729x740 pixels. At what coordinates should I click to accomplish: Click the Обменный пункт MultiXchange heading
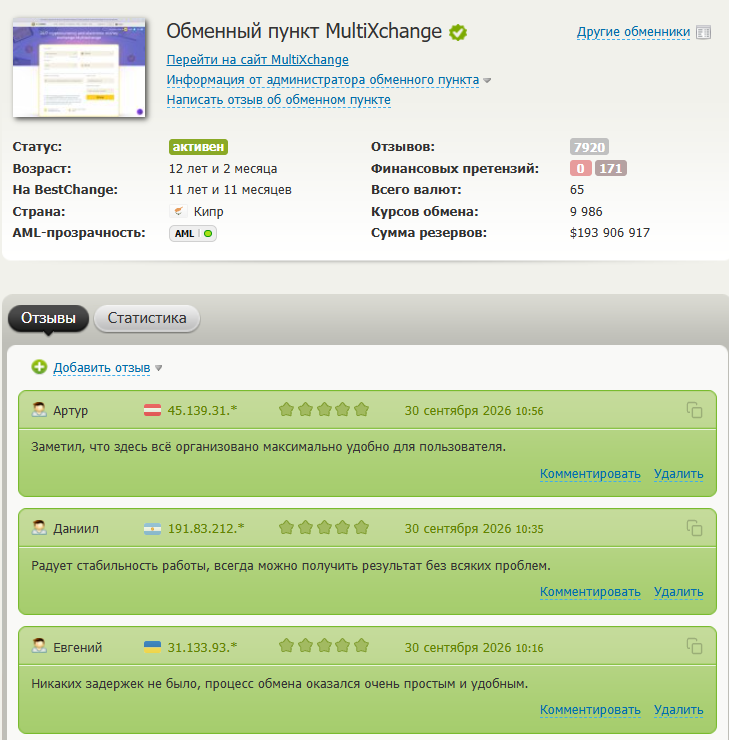click(304, 31)
